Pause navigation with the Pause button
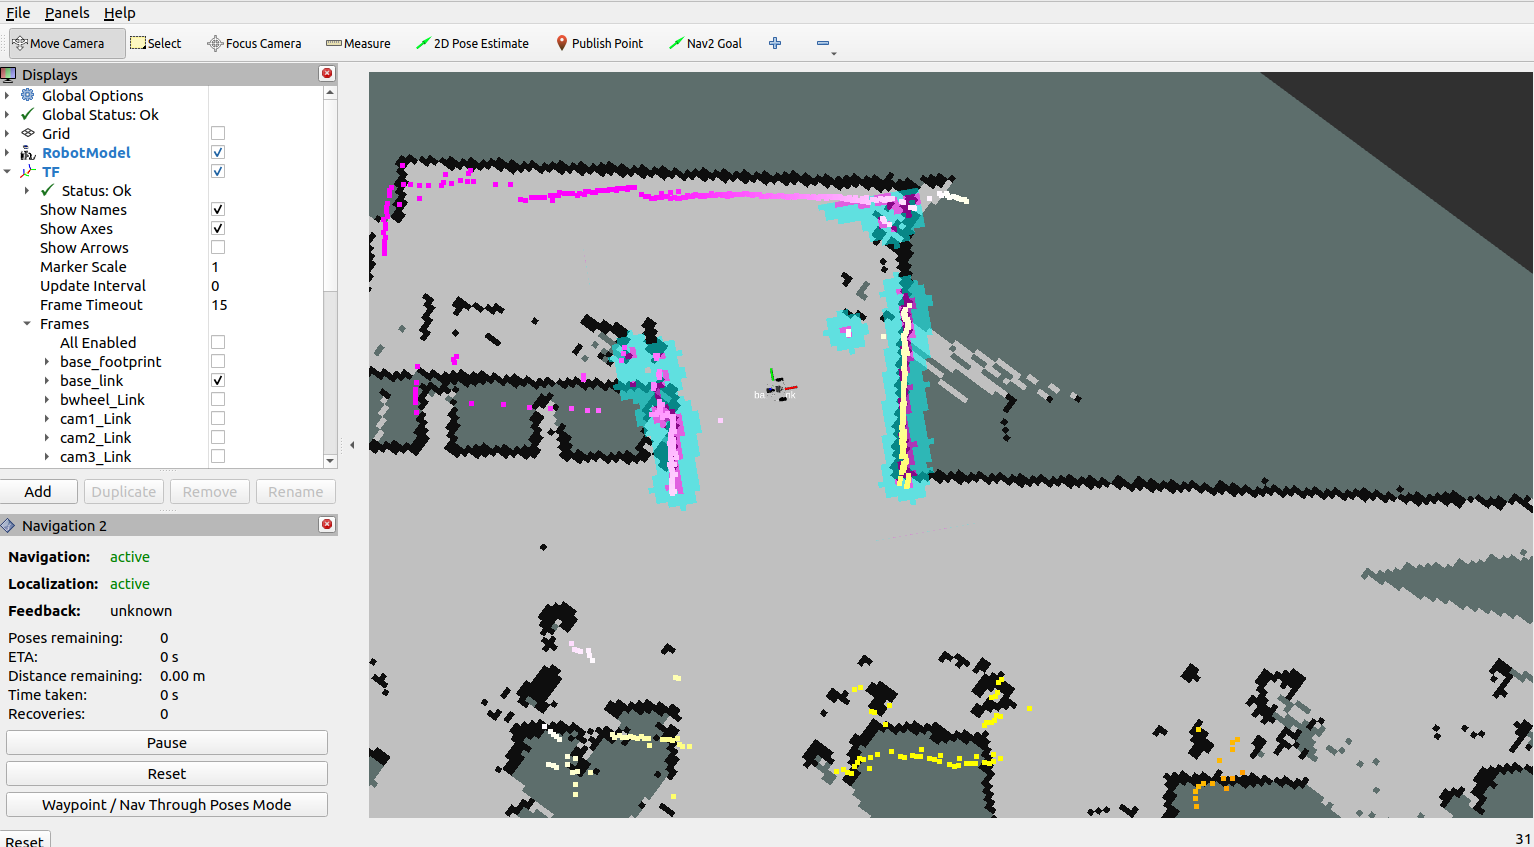Viewport: 1534px width, 847px height. 167,742
